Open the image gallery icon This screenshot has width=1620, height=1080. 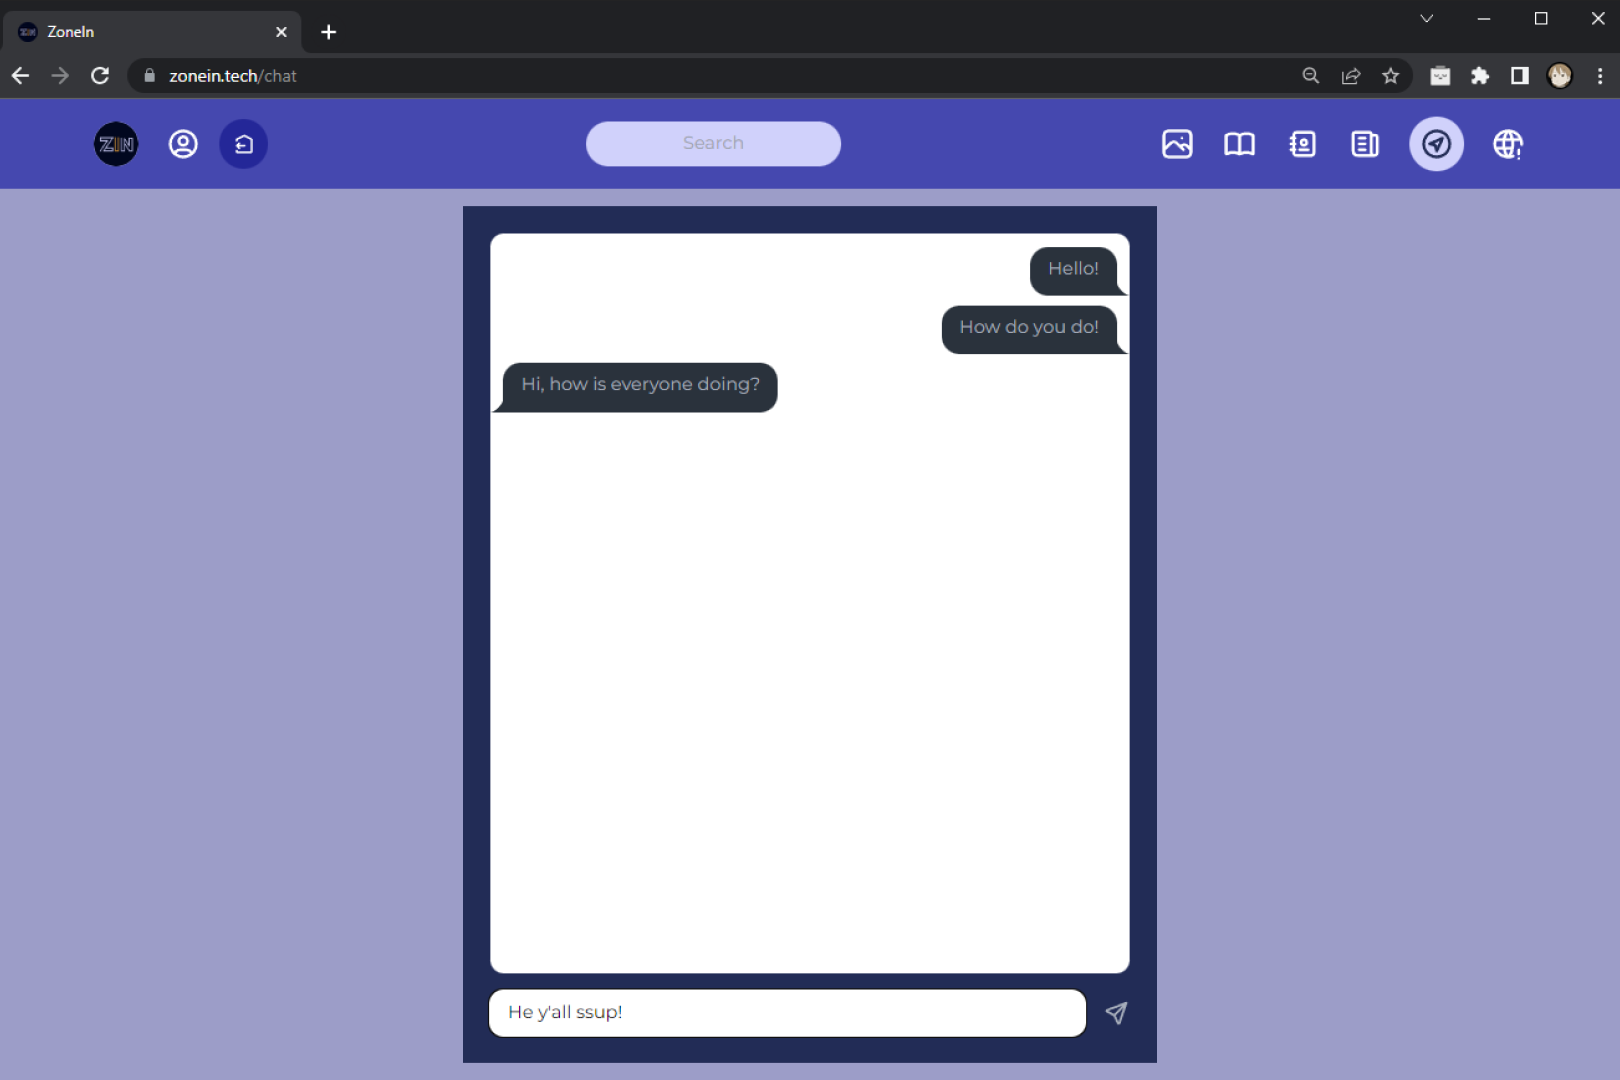coord(1177,143)
